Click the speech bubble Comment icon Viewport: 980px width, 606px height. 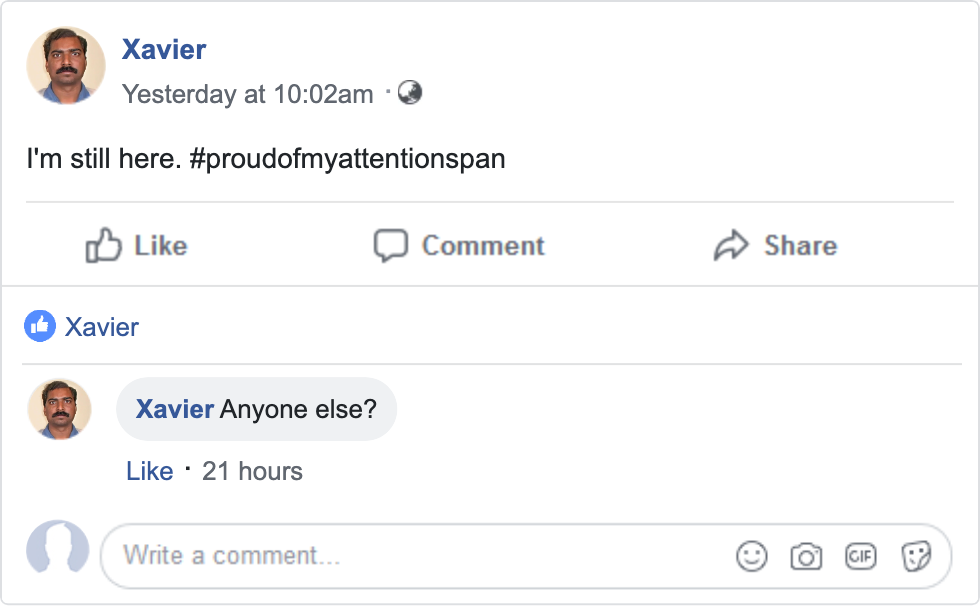[x=390, y=245]
